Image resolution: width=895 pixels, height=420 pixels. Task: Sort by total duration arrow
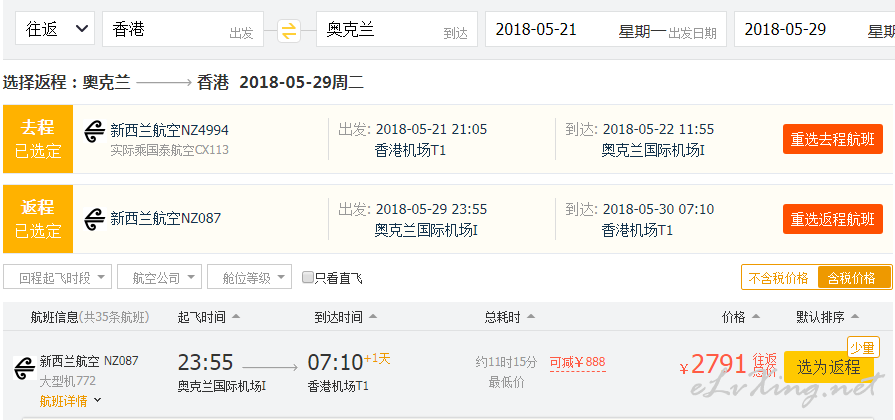531,317
